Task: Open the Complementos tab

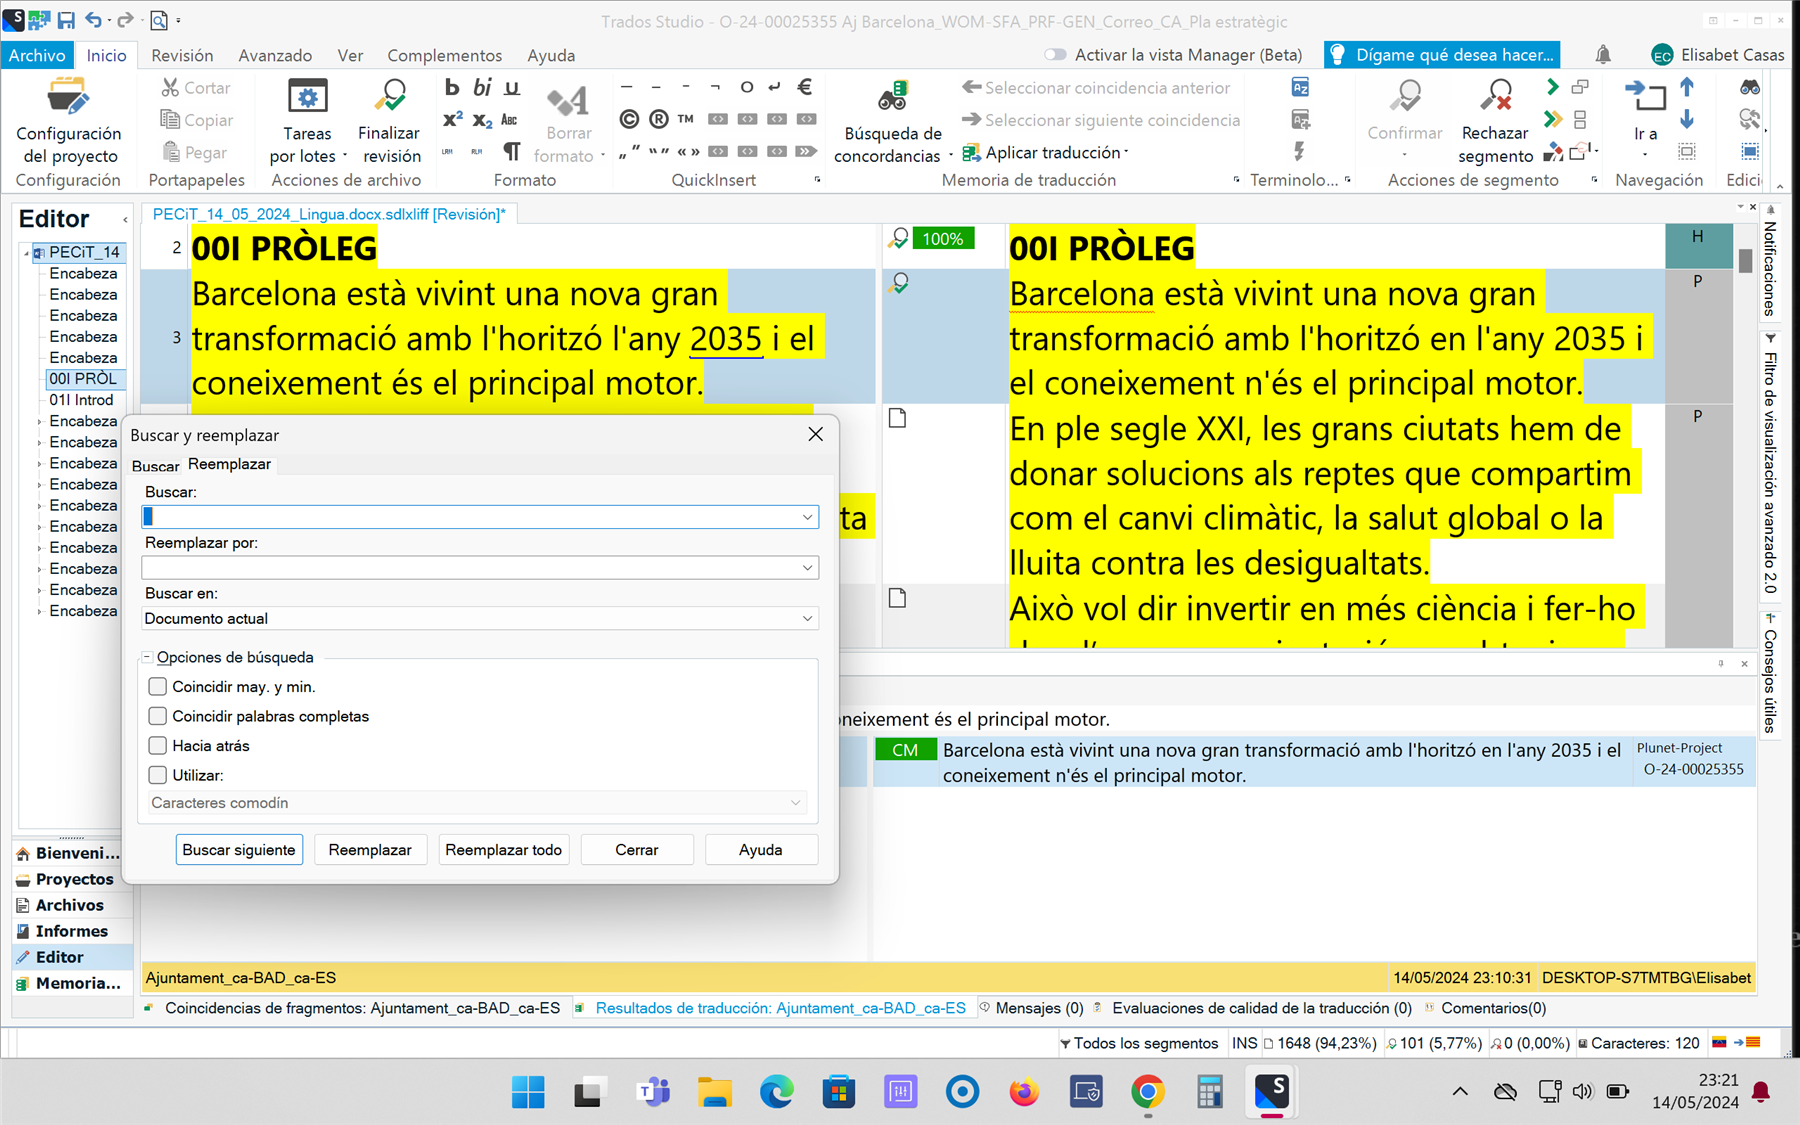Action: pyautogui.click(x=445, y=55)
